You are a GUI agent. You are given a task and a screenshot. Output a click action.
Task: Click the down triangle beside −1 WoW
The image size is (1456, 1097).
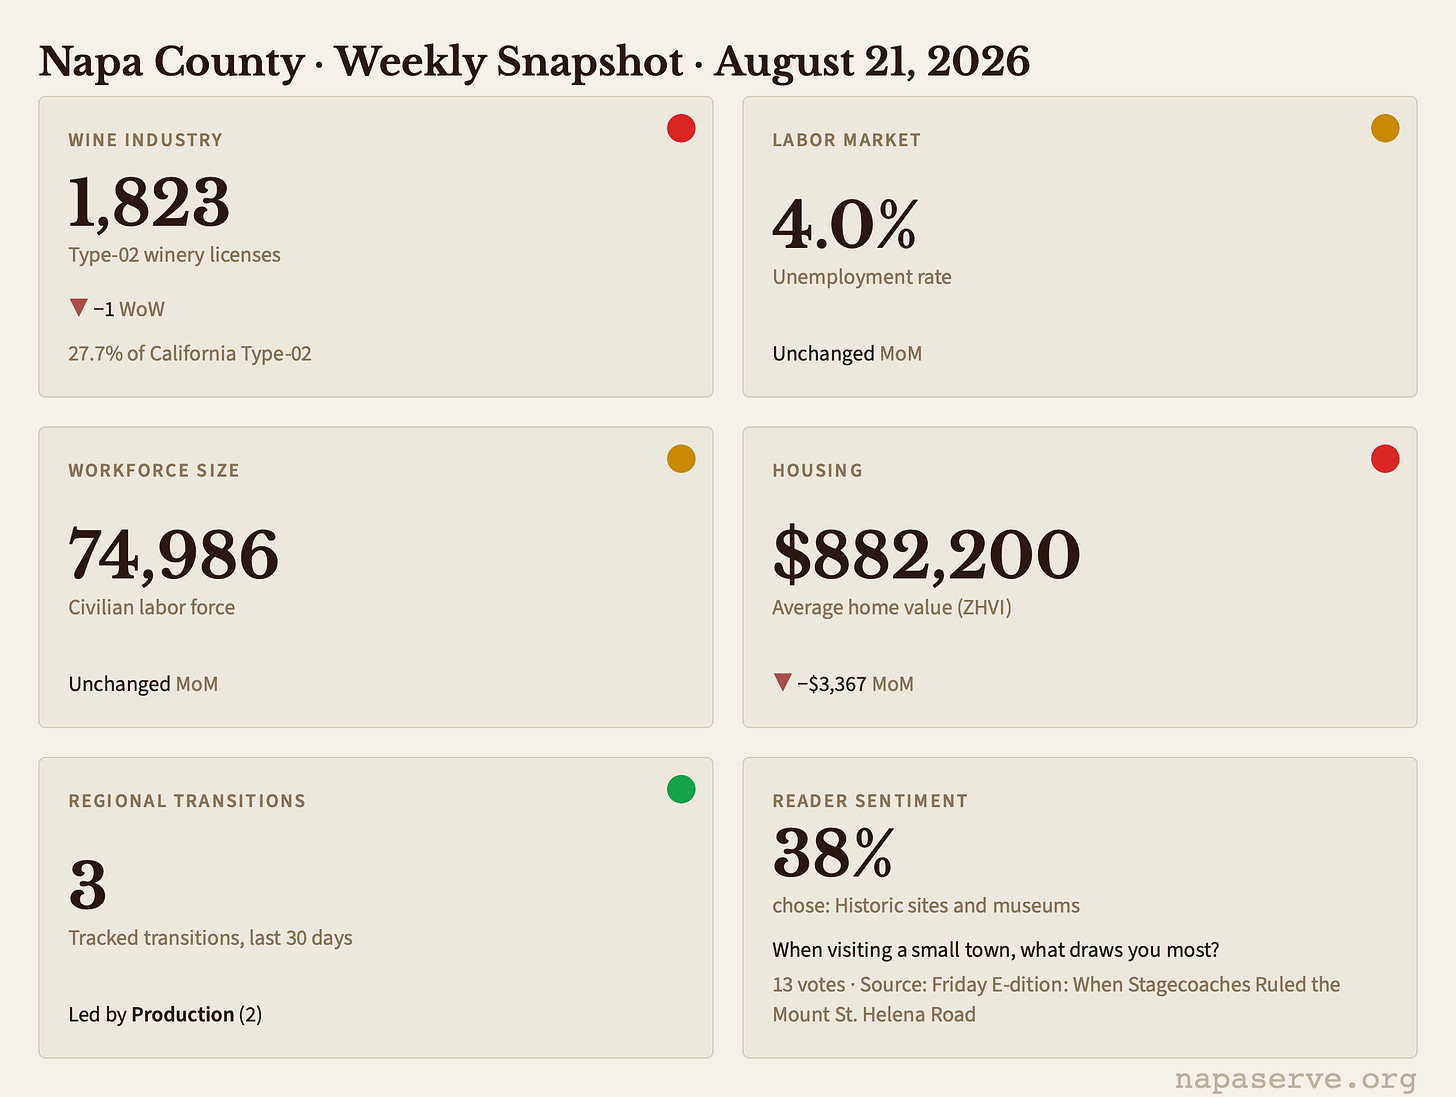tap(78, 307)
